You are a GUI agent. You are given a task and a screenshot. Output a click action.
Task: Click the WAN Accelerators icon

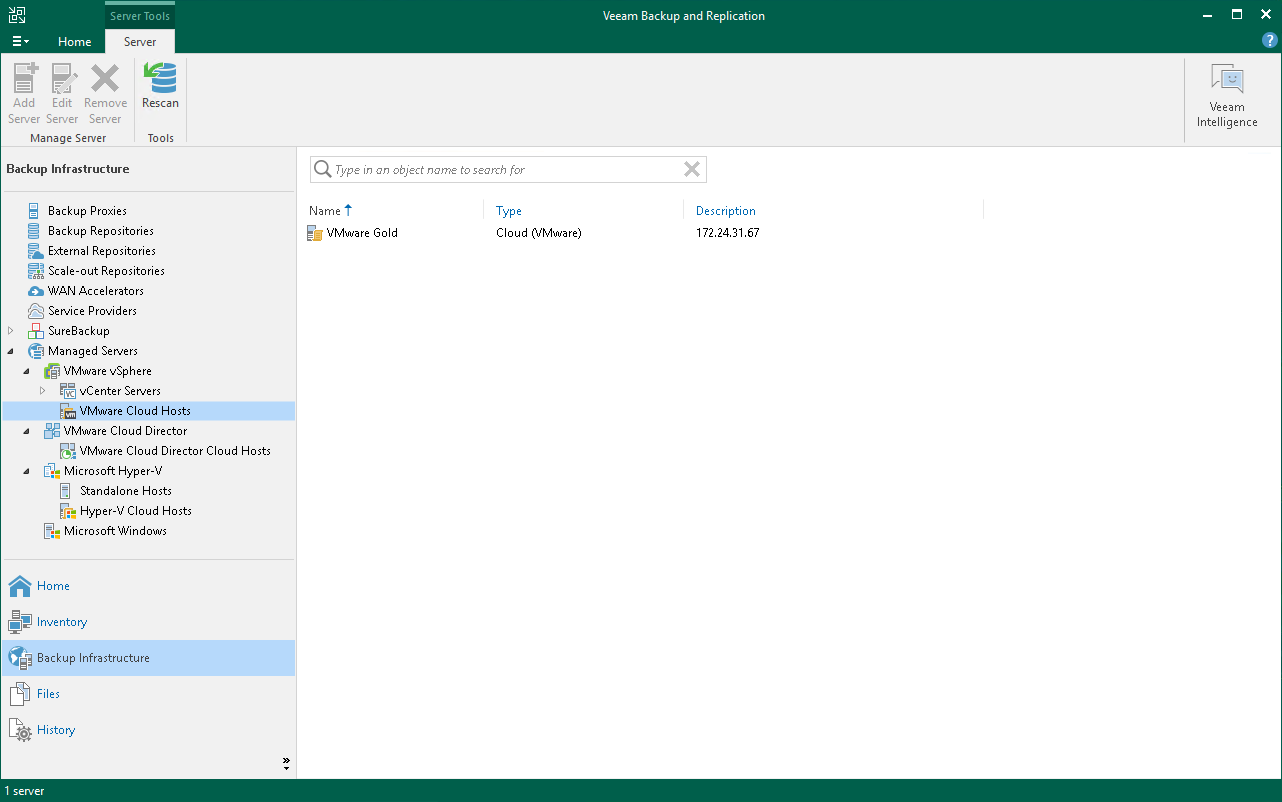click(36, 291)
